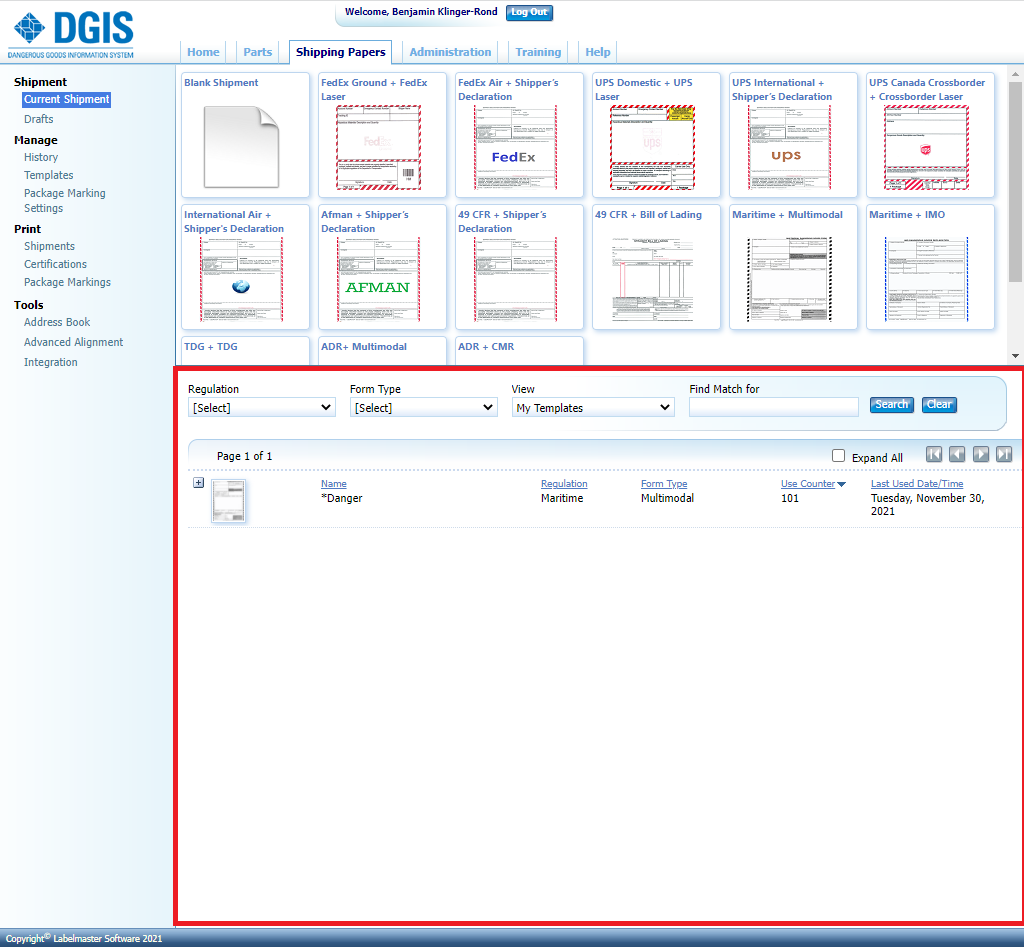
Task: Jump to last page with pagination arrow
Action: 1004,453
